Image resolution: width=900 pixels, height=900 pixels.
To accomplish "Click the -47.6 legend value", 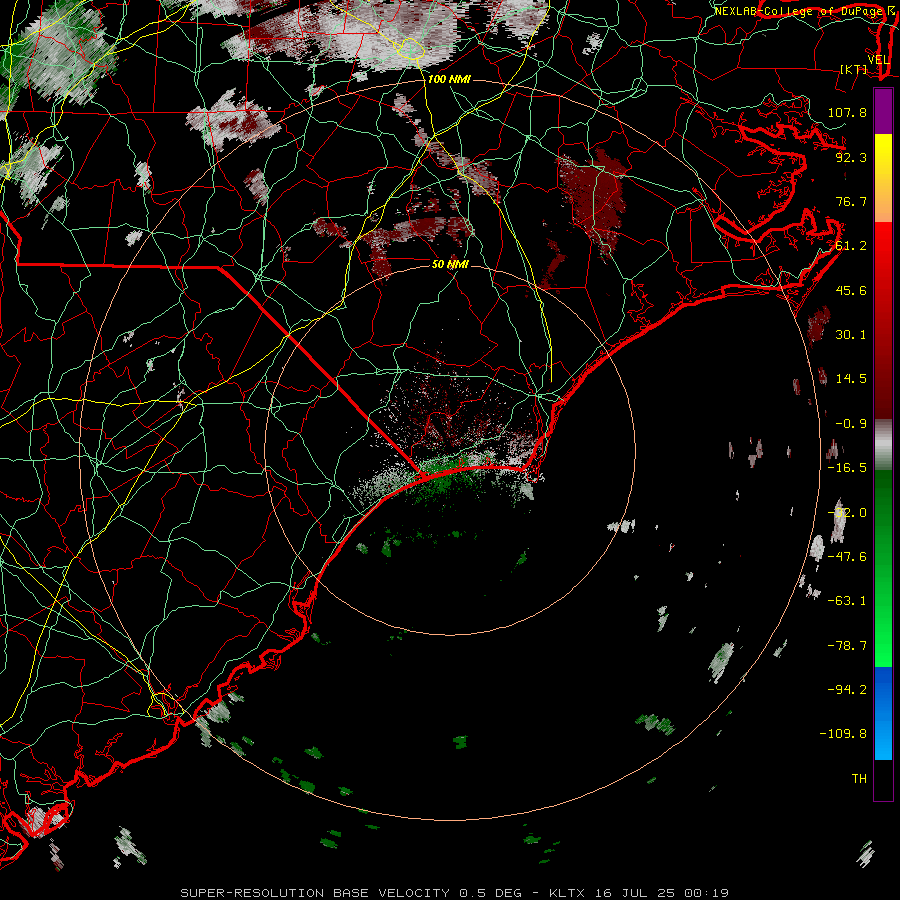I will pyautogui.click(x=847, y=557).
